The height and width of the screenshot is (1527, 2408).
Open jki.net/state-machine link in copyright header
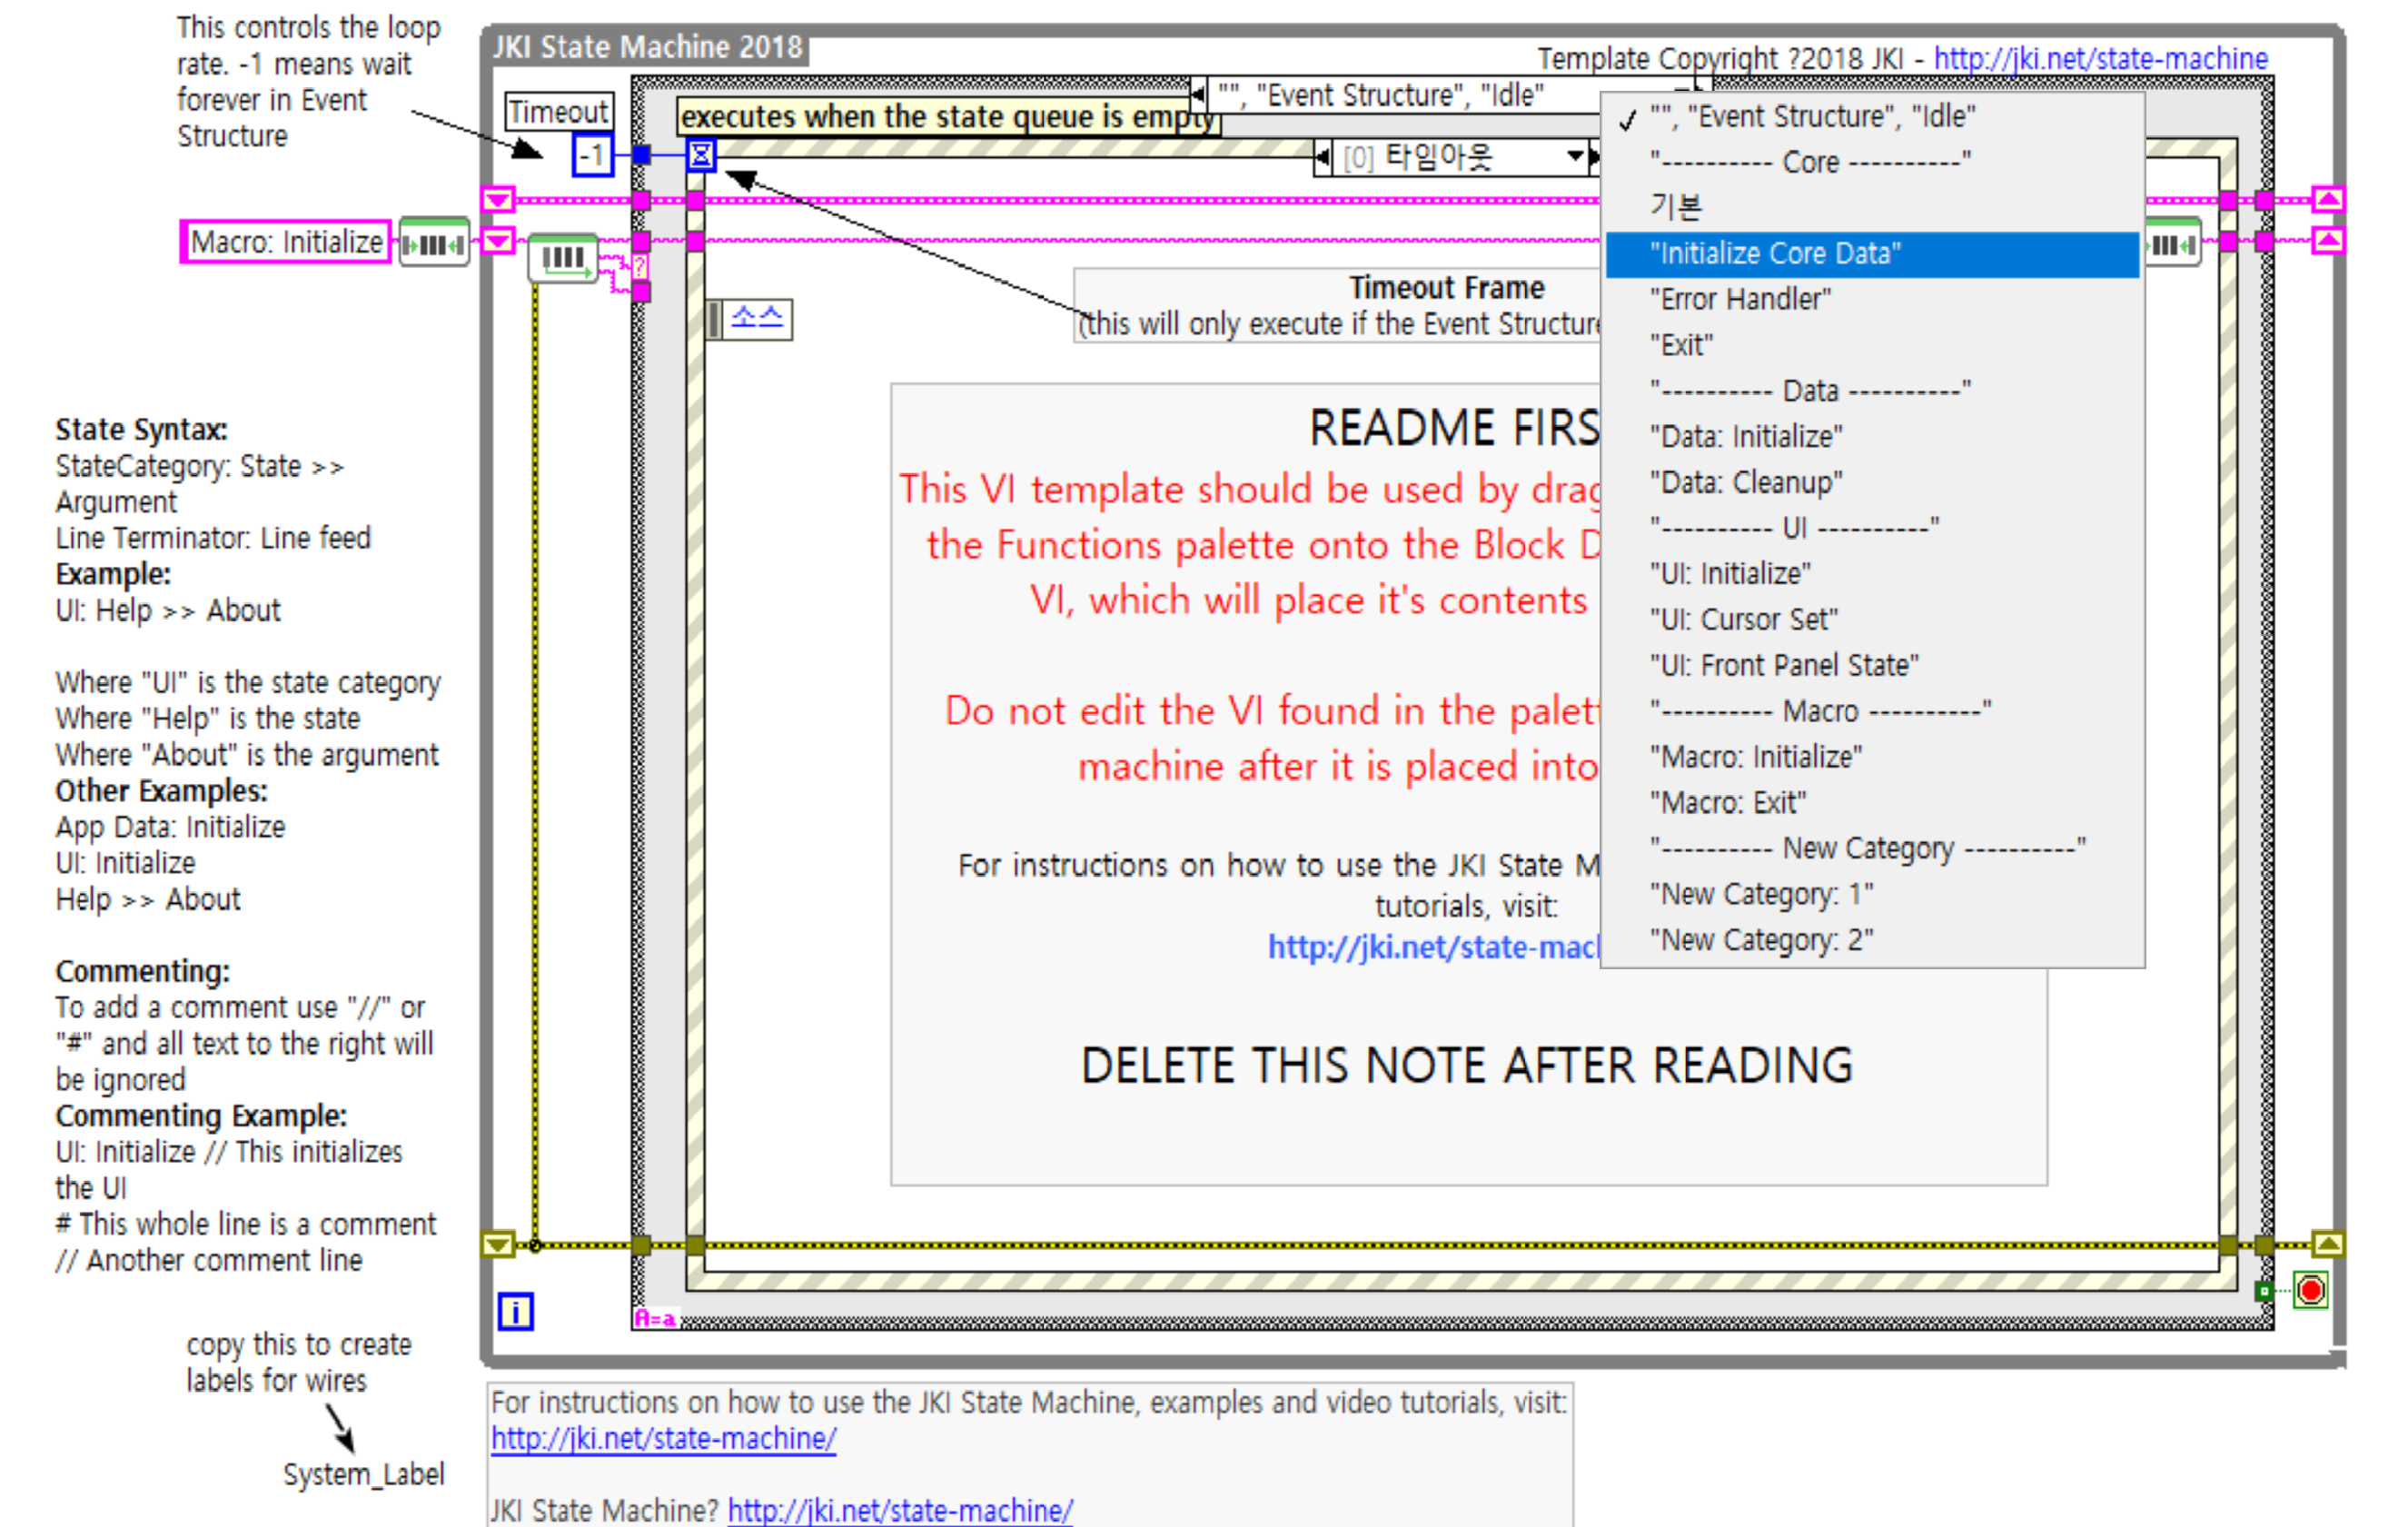[x=2100, y=59]
